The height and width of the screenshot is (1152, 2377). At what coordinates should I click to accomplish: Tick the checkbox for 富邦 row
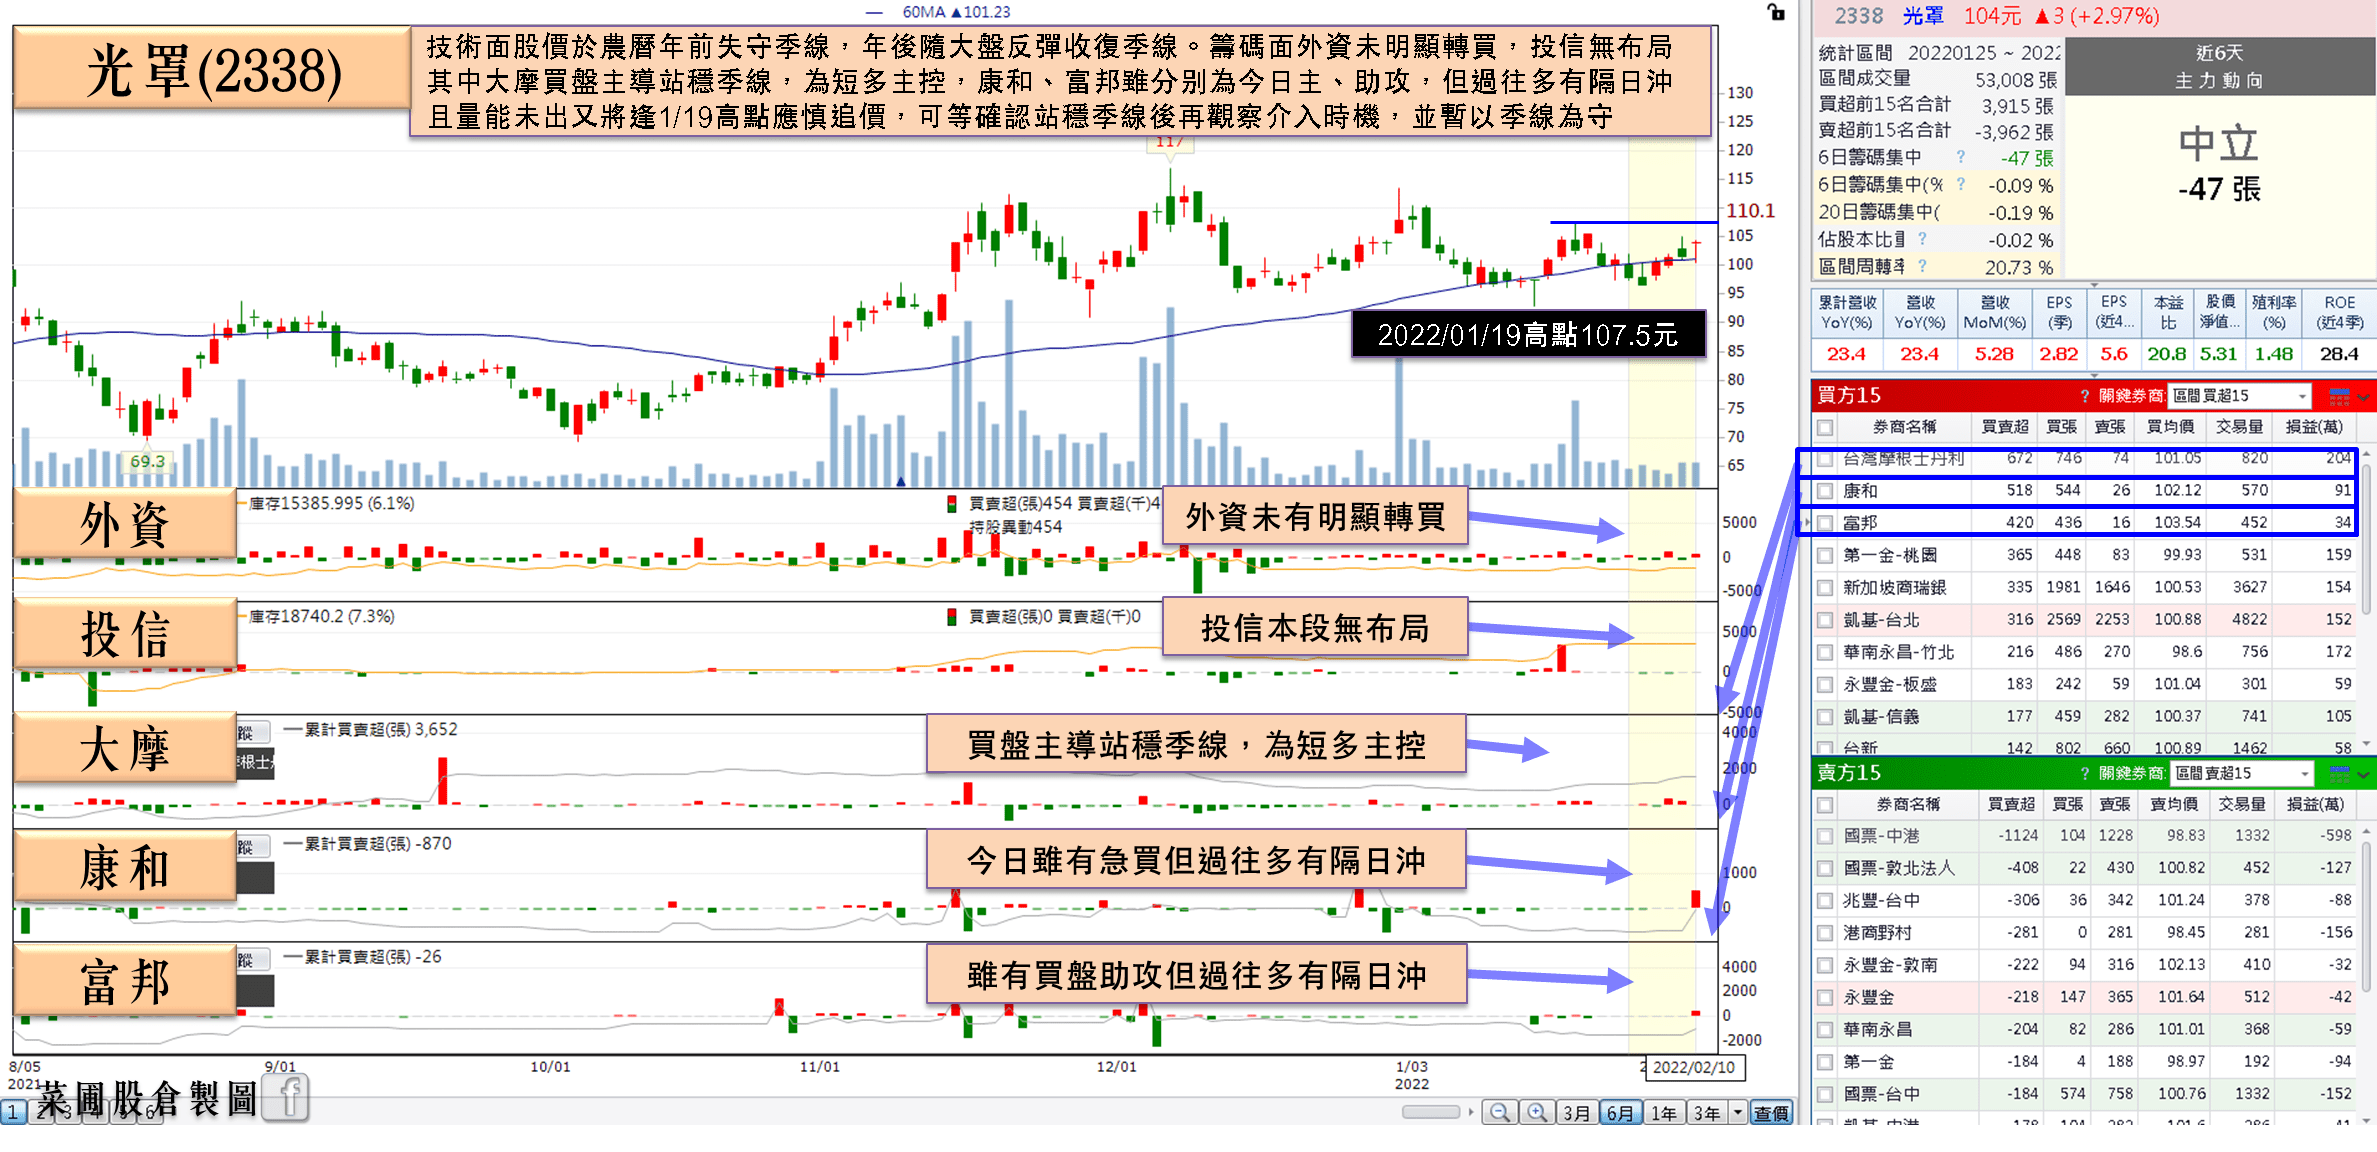pyautogui.click(x=1826, y=523)
